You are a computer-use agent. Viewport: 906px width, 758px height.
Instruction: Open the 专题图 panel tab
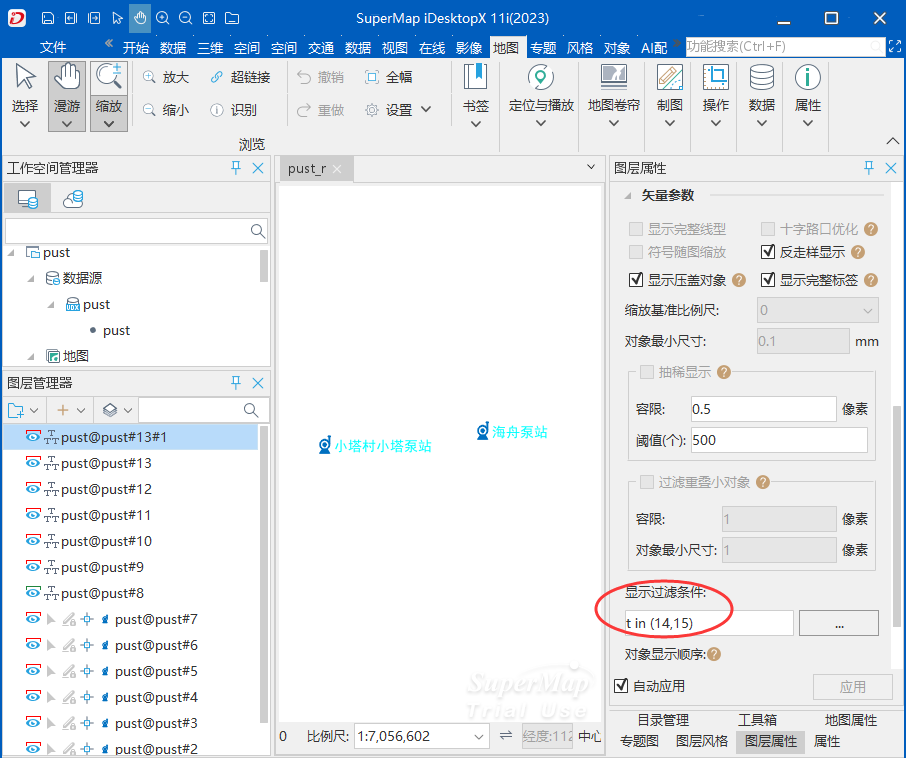pos(640,741)
